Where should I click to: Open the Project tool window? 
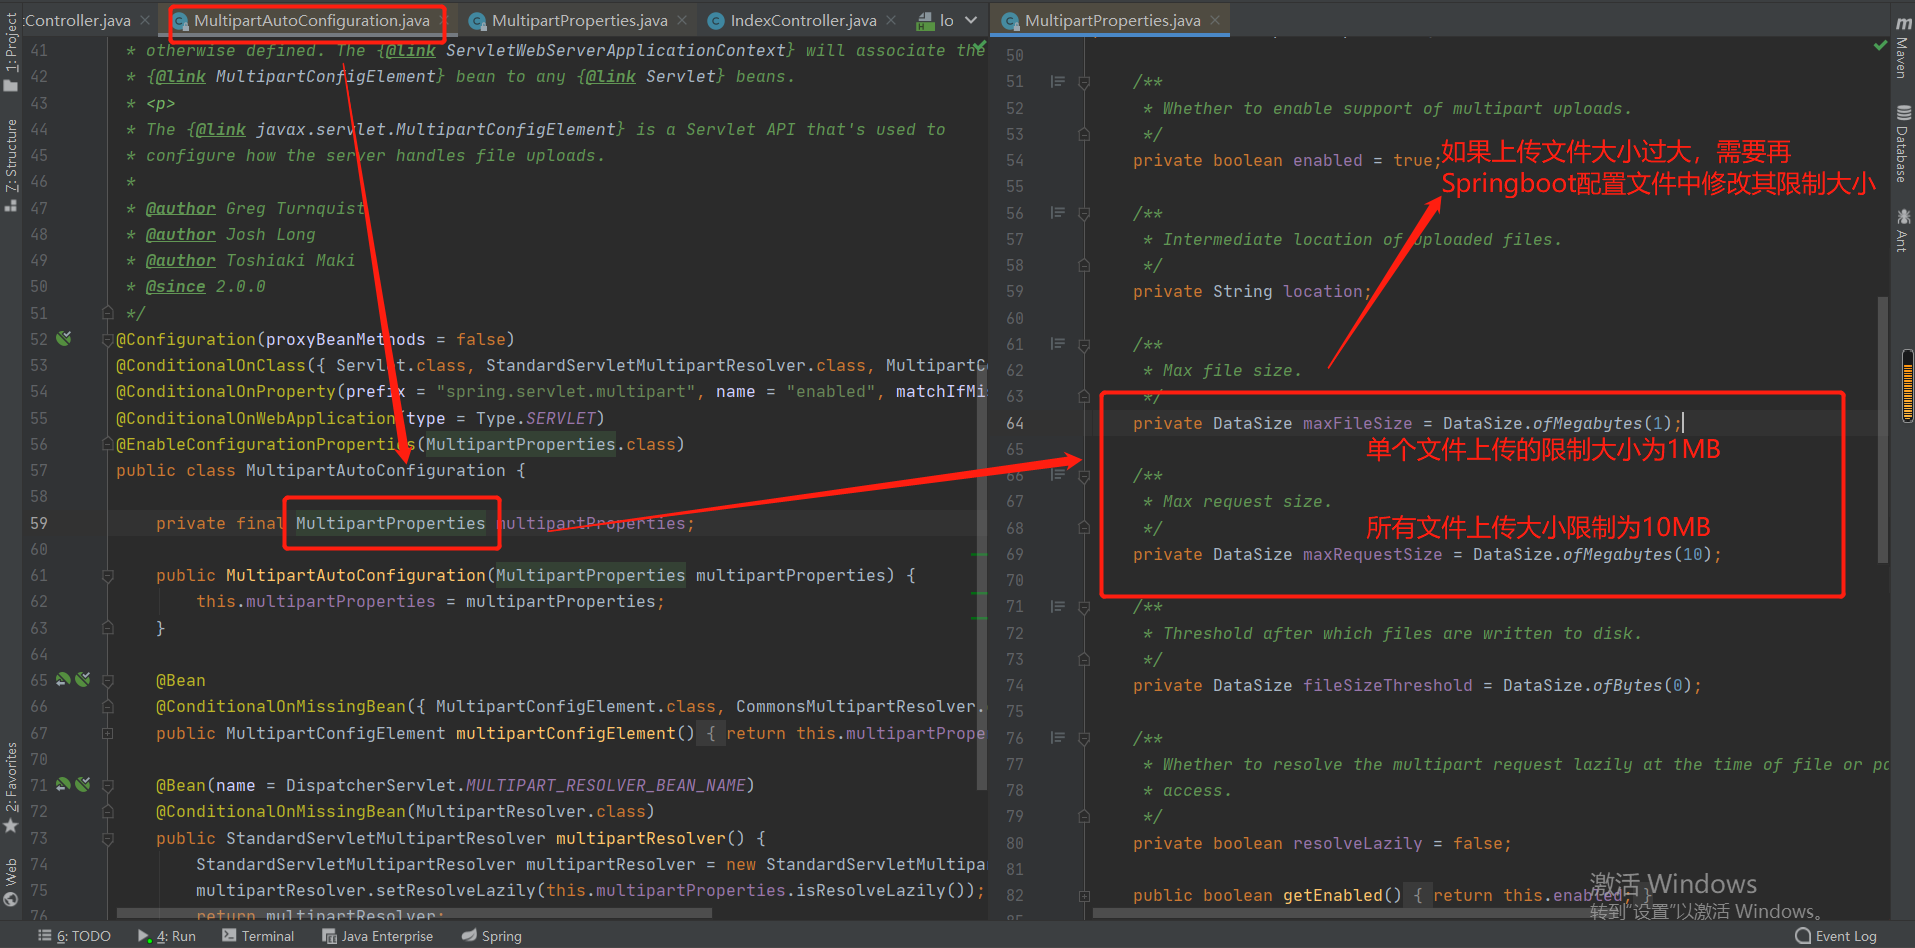[x=11, y=52]
